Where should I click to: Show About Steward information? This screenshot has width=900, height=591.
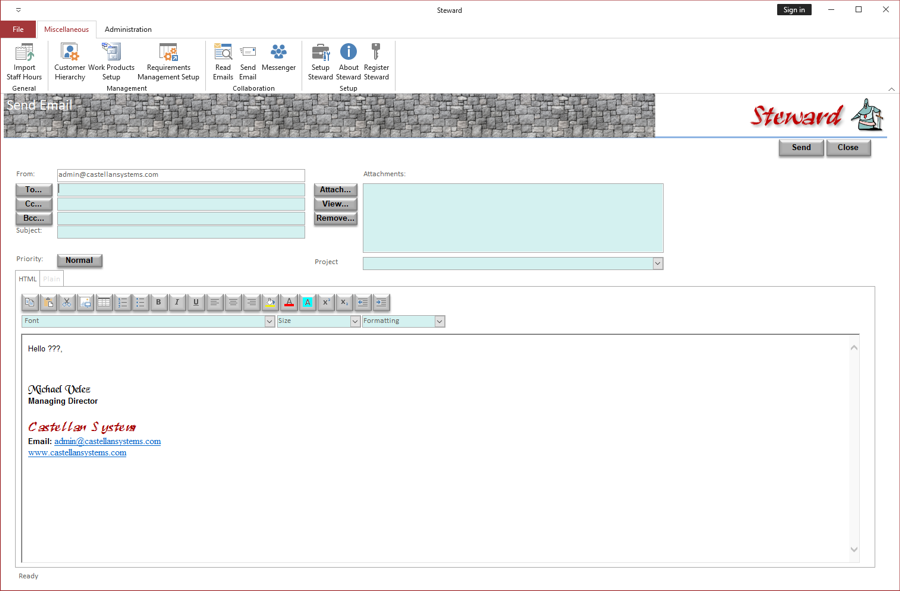pyautogui.click(x=348, y=62)
